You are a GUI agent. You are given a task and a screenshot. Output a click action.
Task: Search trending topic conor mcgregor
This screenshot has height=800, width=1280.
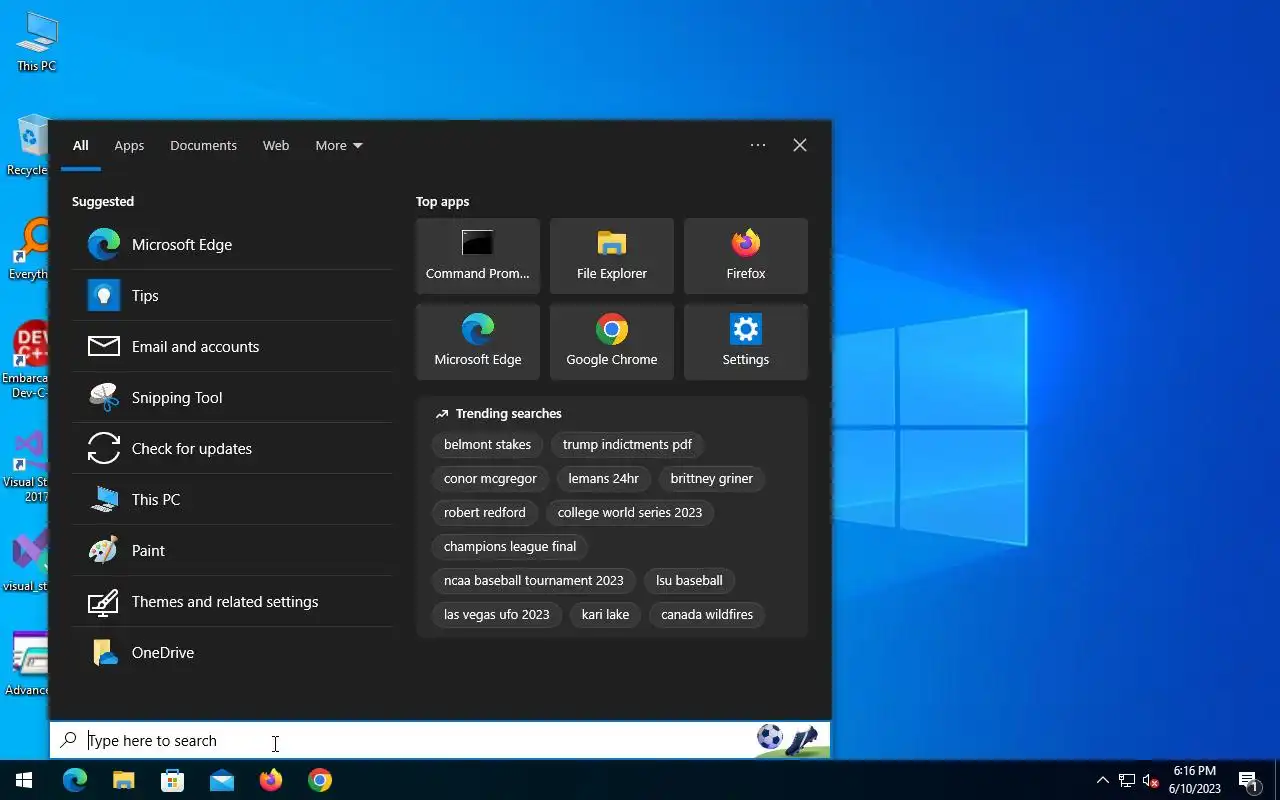(x=490, y=478)
